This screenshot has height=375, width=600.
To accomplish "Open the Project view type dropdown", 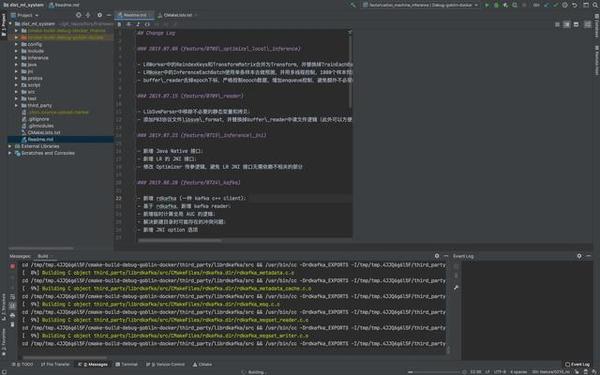I will (25, 15).
